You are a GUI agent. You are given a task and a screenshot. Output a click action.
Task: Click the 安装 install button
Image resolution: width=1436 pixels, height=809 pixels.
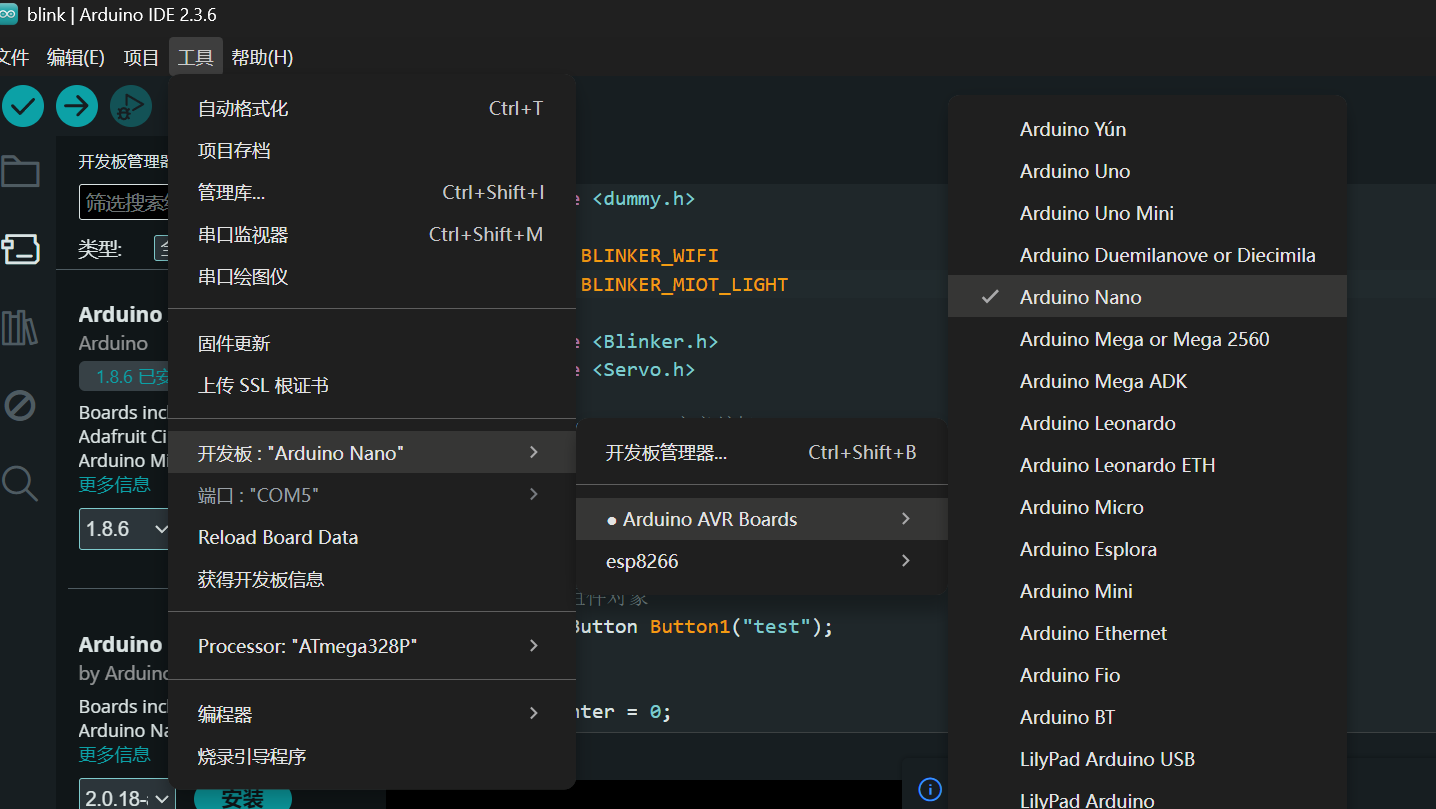tap(242, 797)
